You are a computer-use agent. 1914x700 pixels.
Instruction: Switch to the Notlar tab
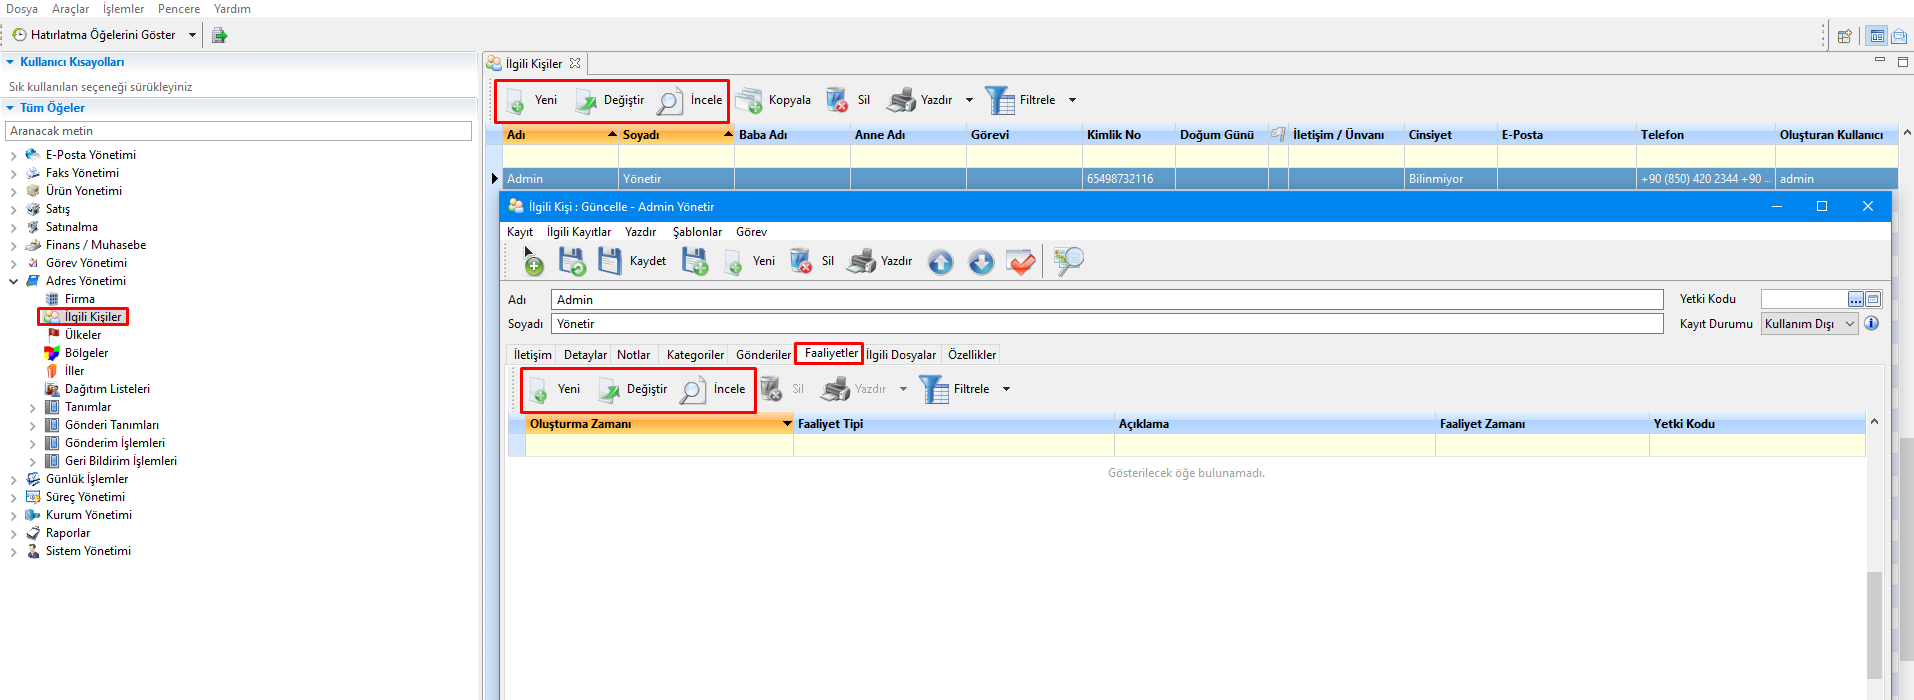click(633, 355)
